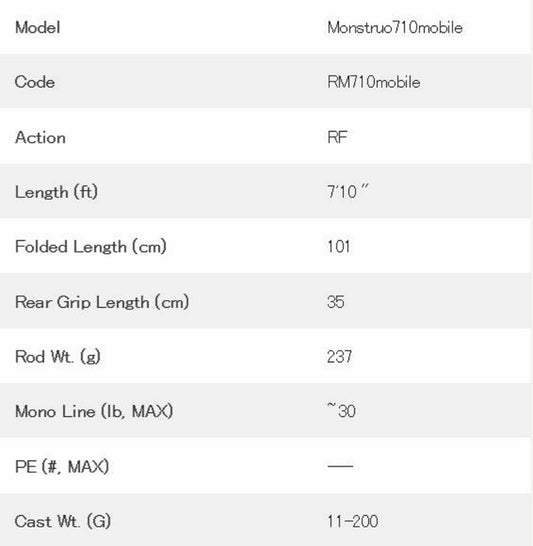The image size is (533, 546).
Task: Click the Length (ft) label
Action: pyautogui.click(x=56, y=192)
